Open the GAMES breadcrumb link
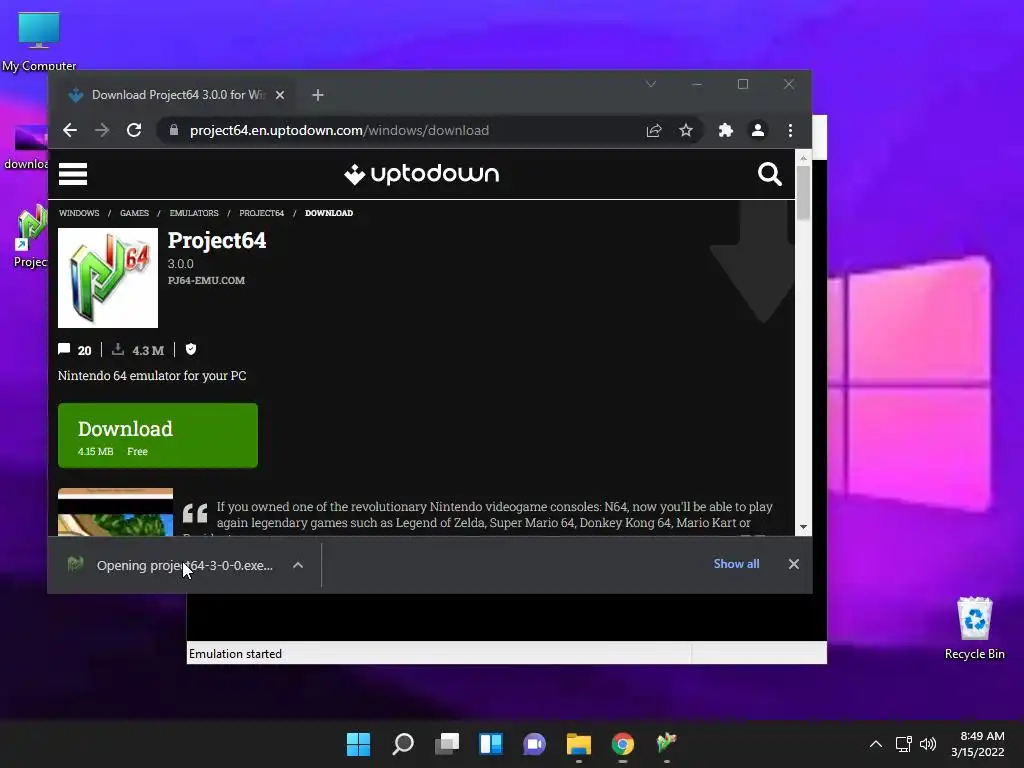Screen dimensions: 1024x768 (135, 213)
